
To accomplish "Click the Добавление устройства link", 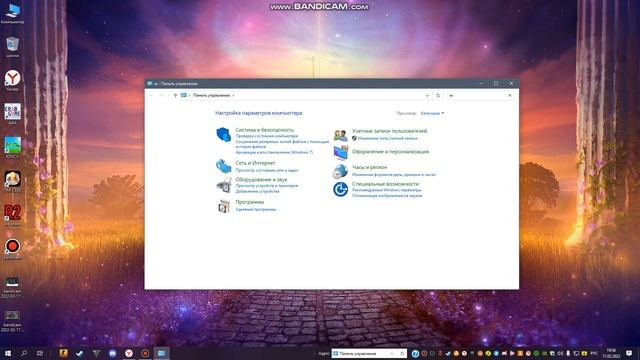I will (x=258, y=191).
